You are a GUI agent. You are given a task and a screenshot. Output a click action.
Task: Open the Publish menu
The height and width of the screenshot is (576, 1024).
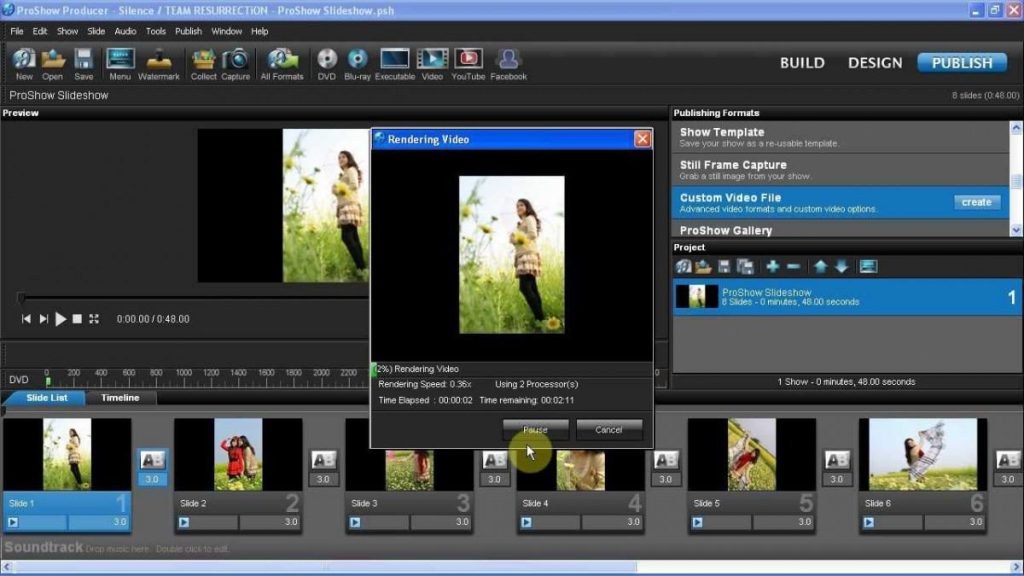[188, 31]
